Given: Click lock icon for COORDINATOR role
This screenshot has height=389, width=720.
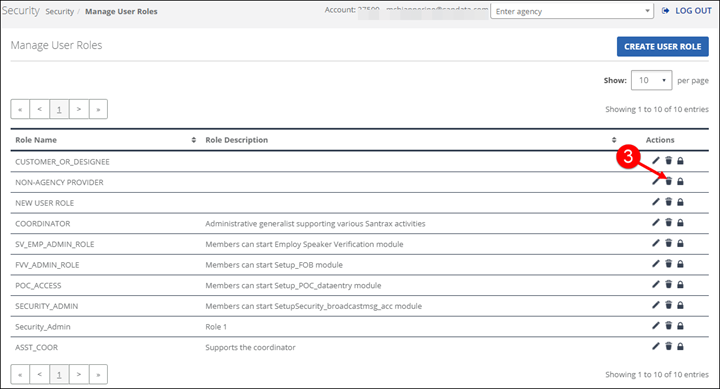Looking at the screenshot, I should 681,222.
